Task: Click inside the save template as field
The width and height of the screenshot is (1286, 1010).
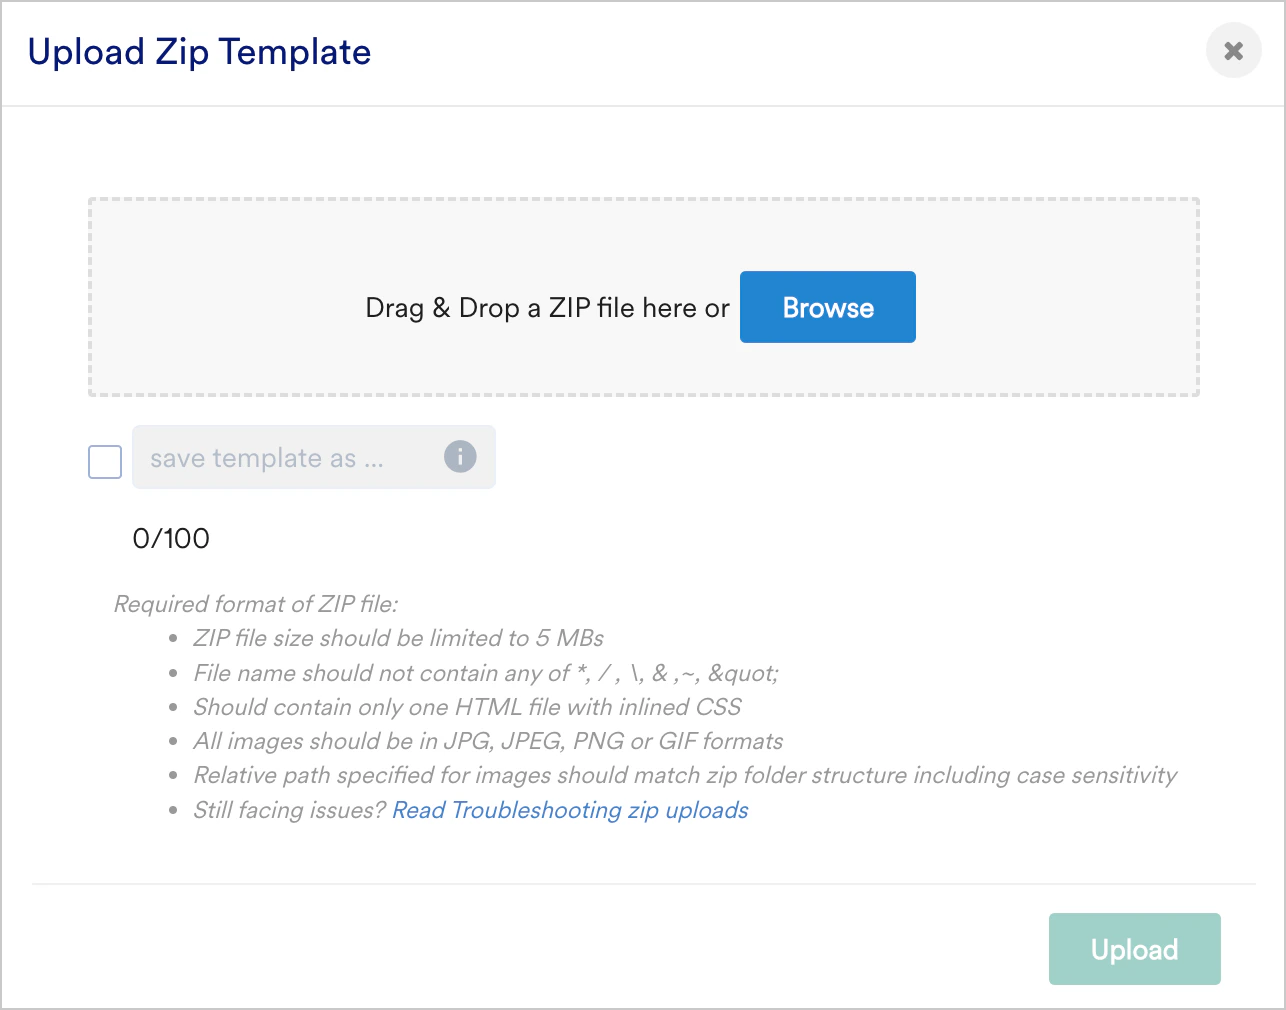Action: click(x=280, y=457)
